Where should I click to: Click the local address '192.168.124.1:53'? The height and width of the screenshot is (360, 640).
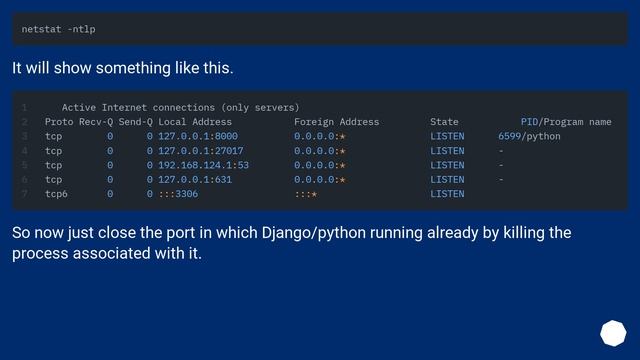203,165
